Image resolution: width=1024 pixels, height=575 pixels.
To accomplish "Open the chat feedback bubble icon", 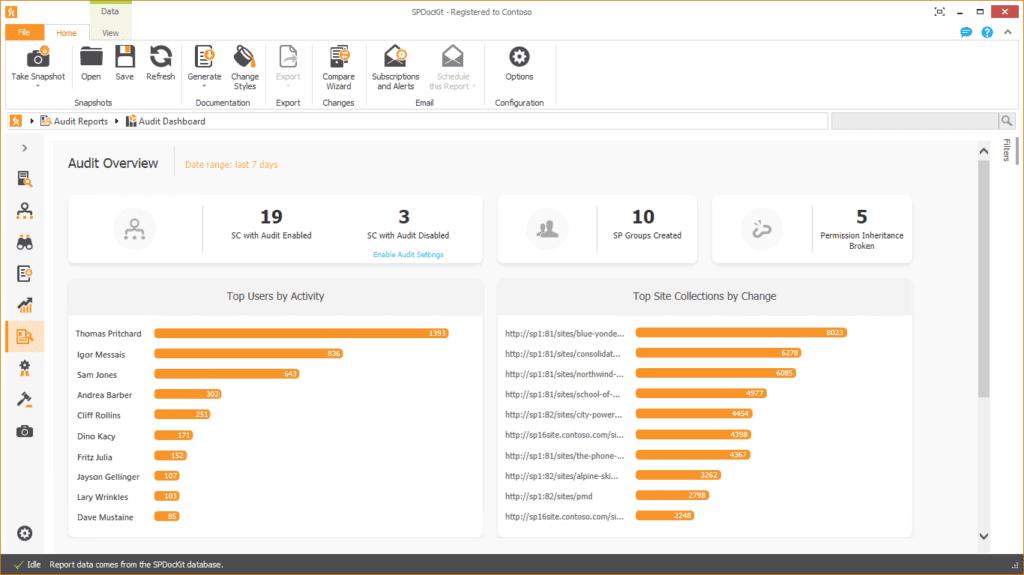I will point(966,32).
